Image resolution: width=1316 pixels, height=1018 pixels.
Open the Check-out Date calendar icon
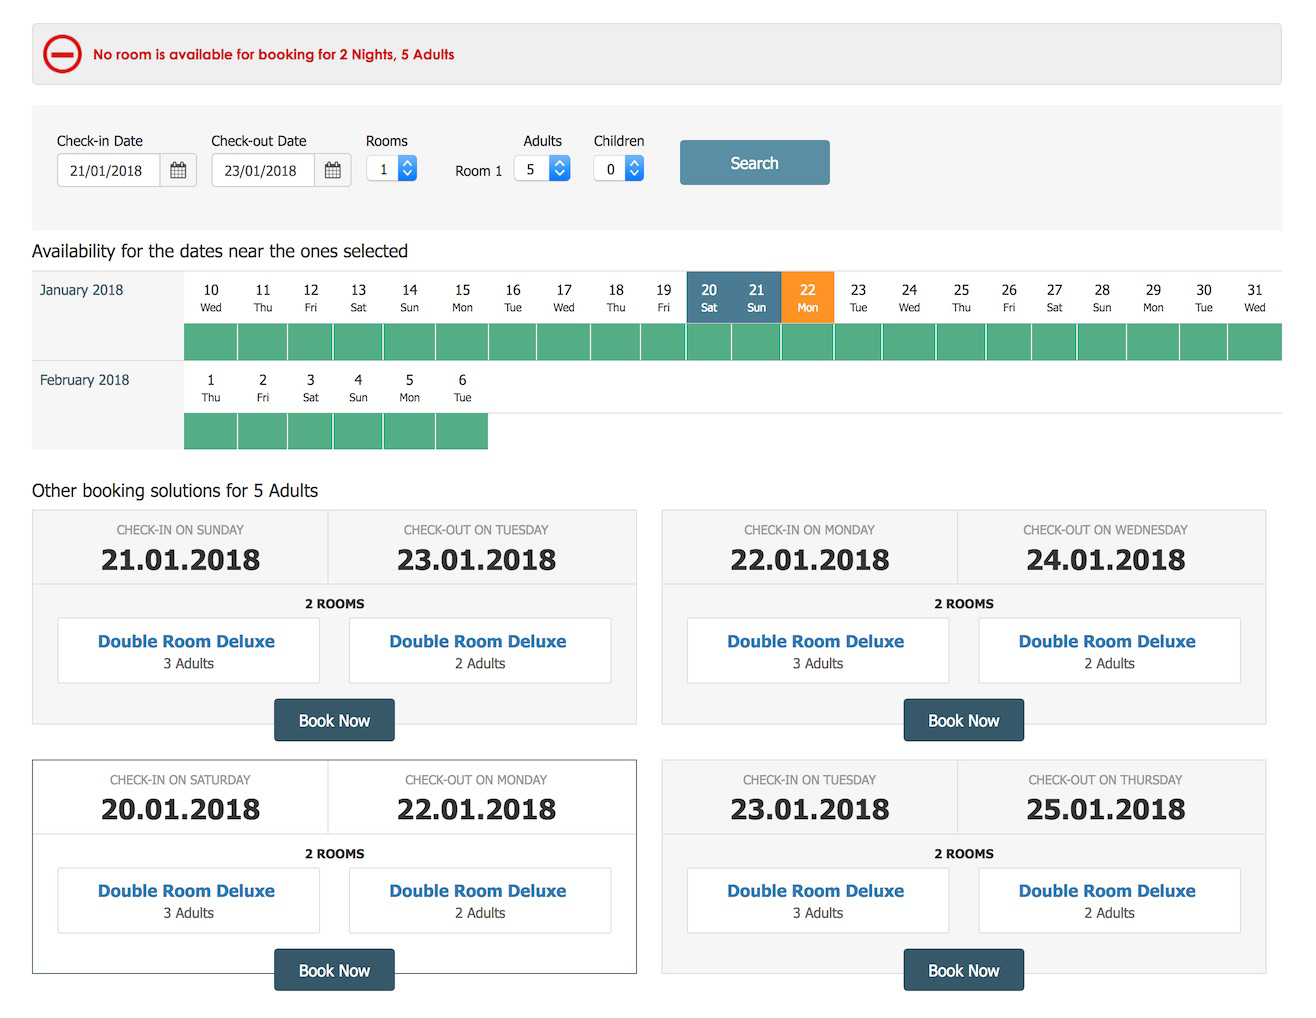pos(332,170)
